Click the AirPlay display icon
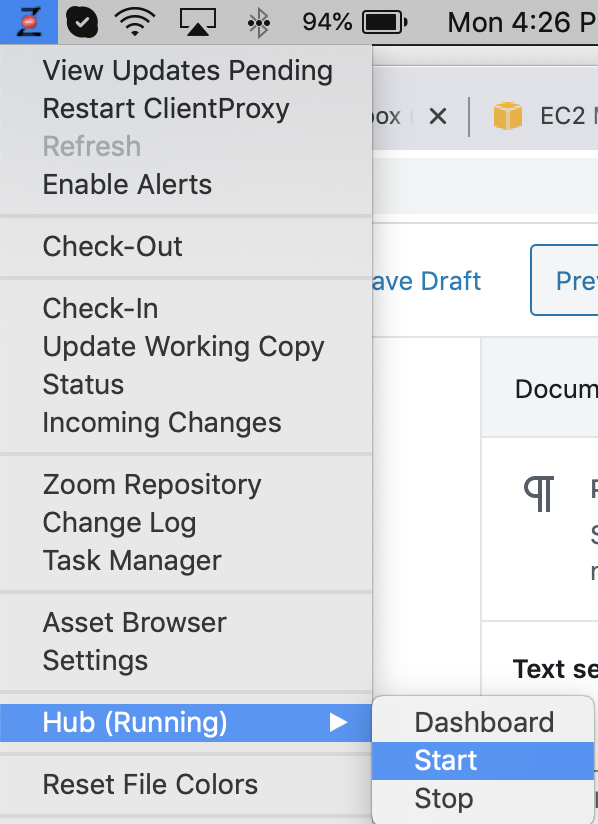Image resolution: width=598 pixels, height=824 pixels. [x=198, y=22]
